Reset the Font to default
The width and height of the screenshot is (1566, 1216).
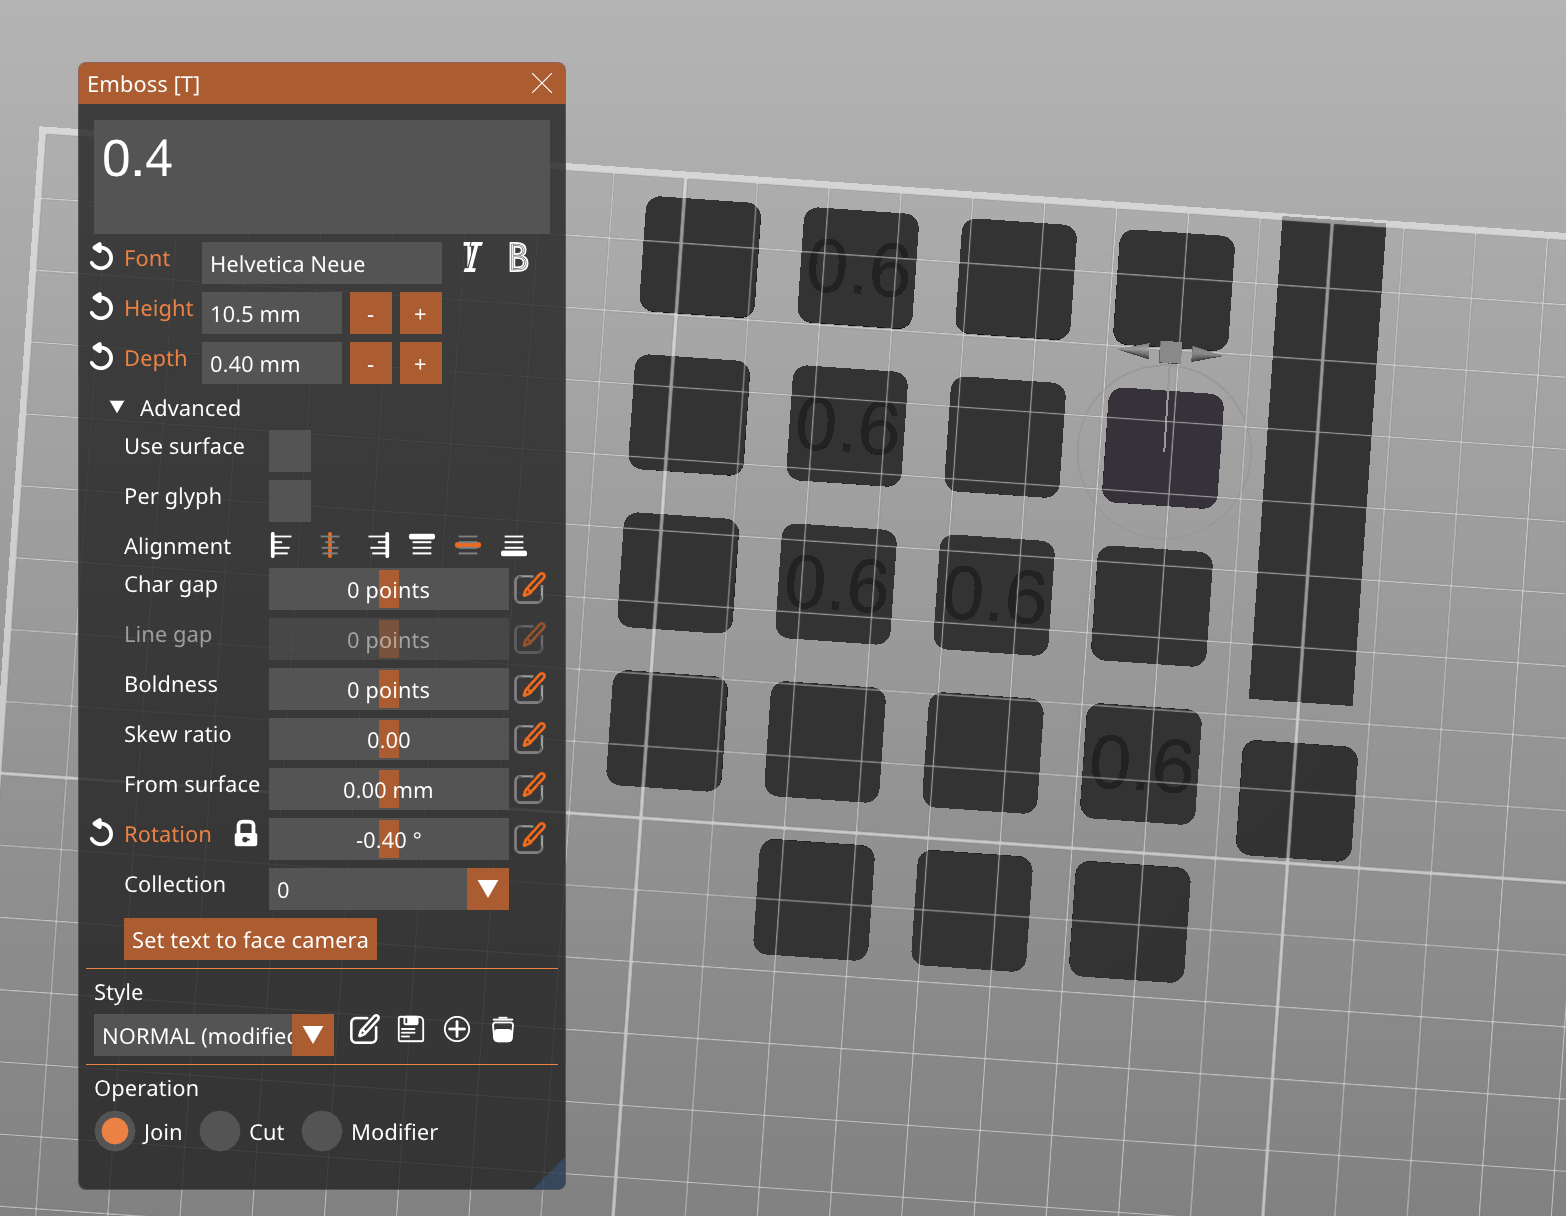pyautogui.click(x=101, y=257)
